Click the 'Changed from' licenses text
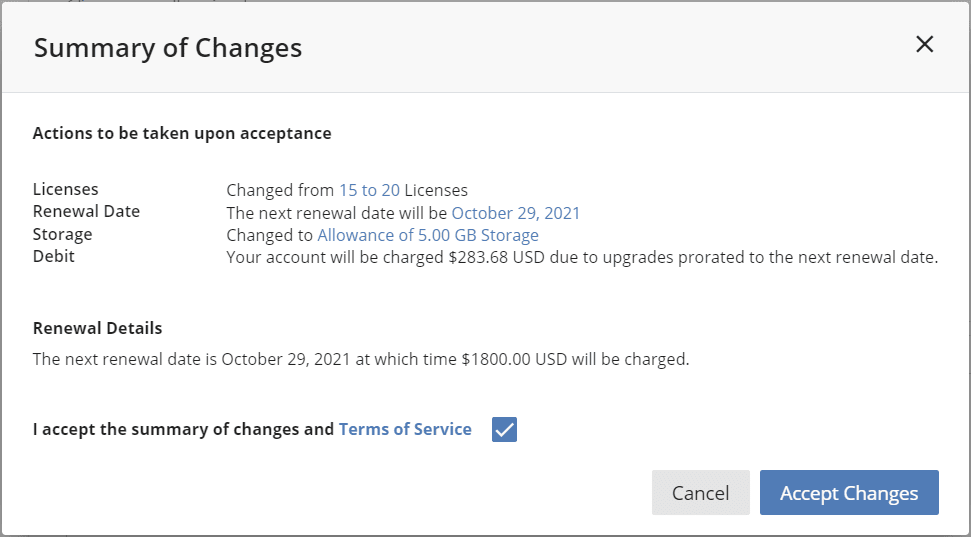 point(280,190)
